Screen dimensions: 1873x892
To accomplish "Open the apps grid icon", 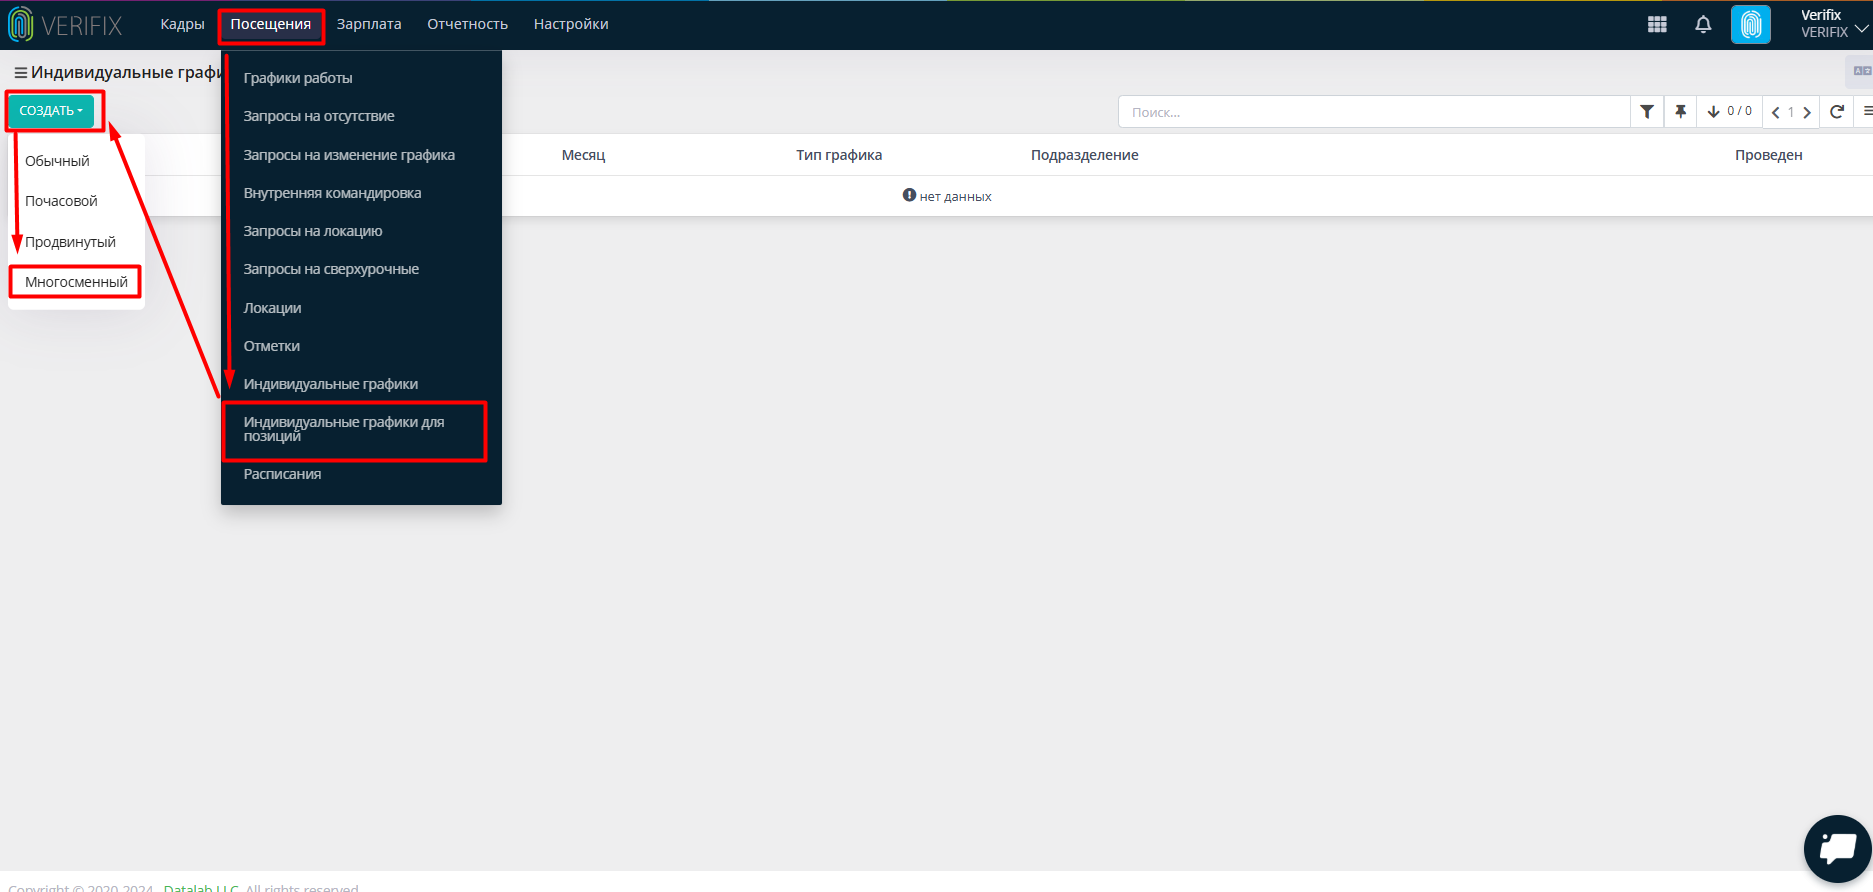I will point(1657,25).
